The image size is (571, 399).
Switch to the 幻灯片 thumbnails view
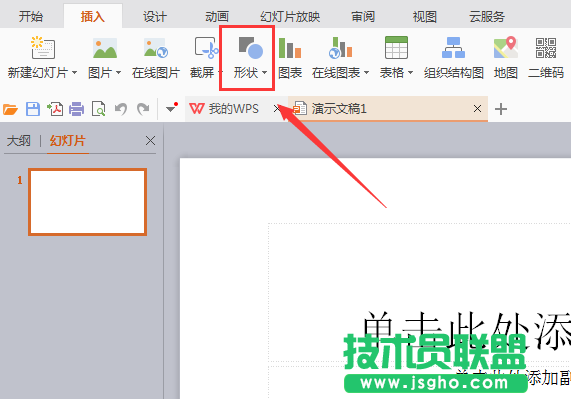(68, 141)
